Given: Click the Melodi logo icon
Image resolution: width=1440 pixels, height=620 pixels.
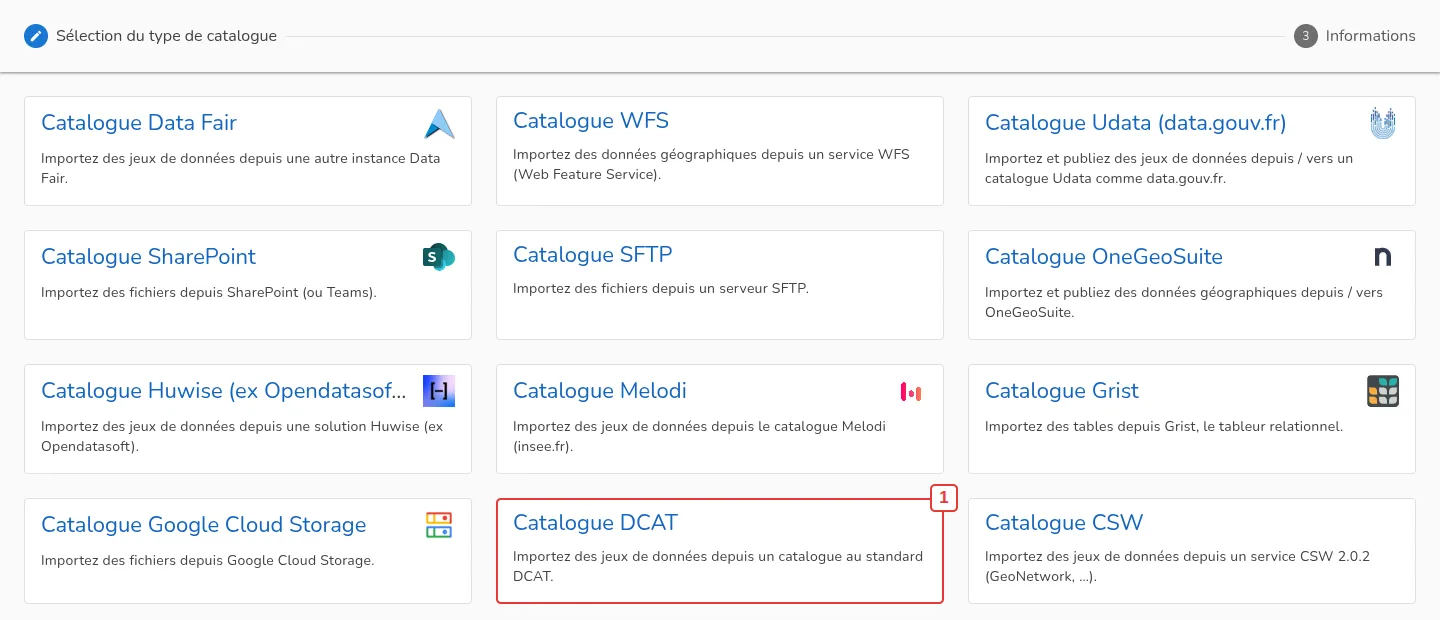Looking at the screenshot, I should tap(911, 392).
